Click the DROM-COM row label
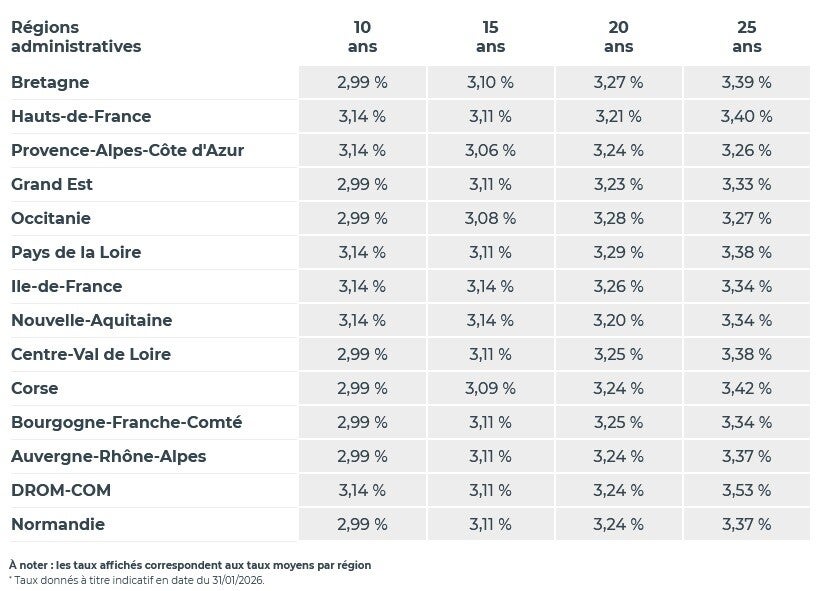The height and width of the screenshot is (591, 822). [61, 490]
